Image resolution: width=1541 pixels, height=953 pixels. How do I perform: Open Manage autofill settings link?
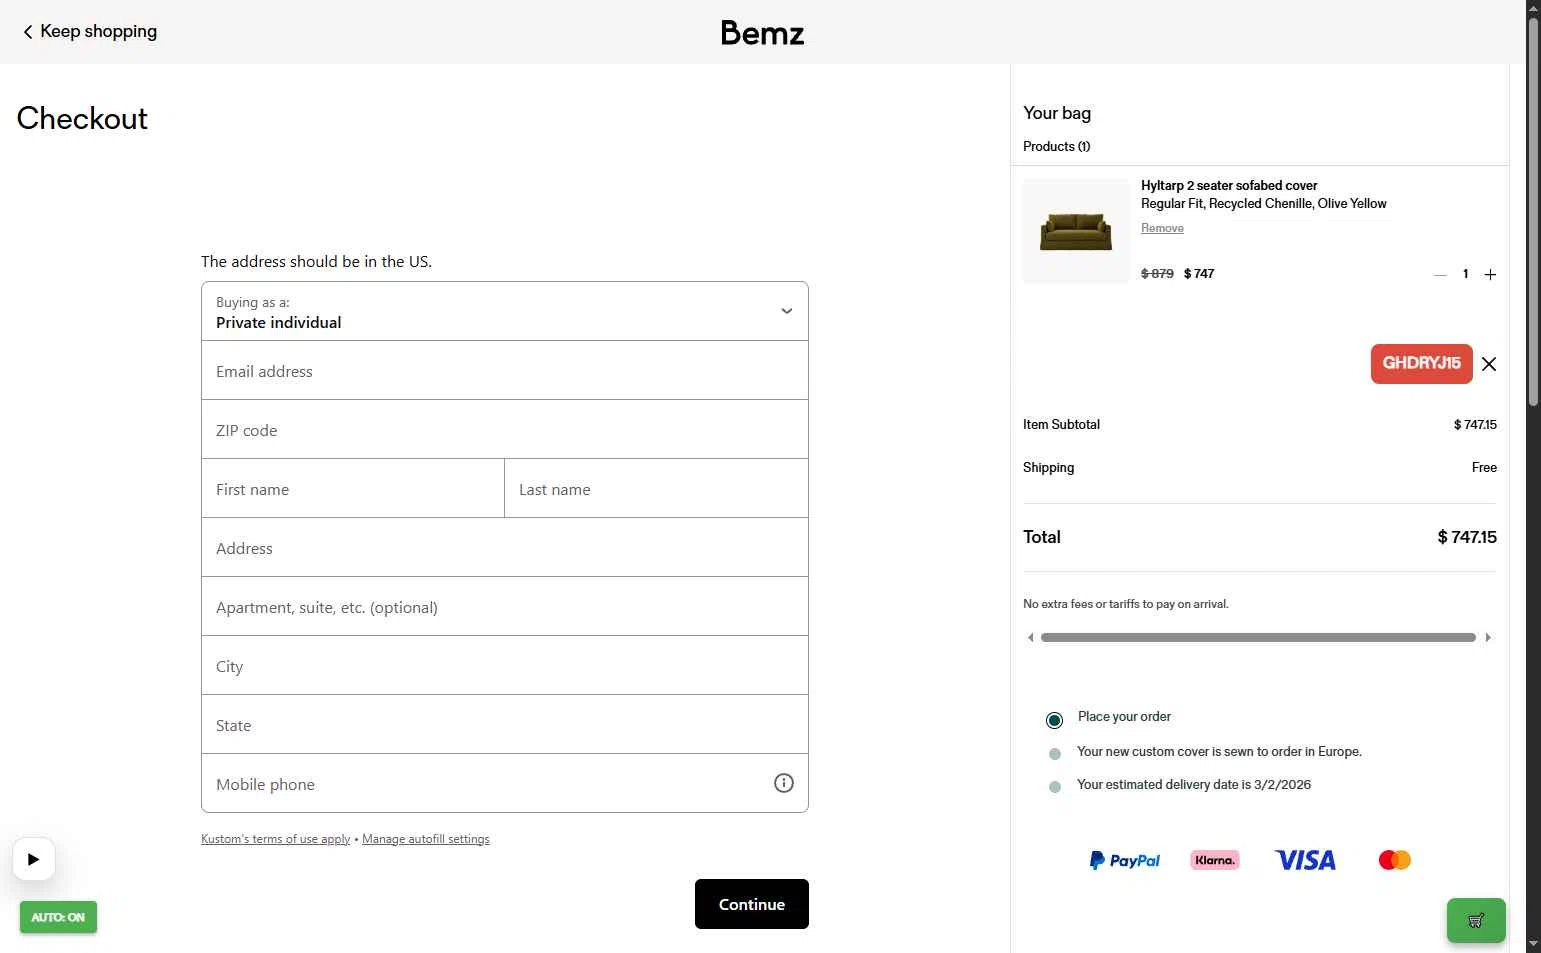426,839
